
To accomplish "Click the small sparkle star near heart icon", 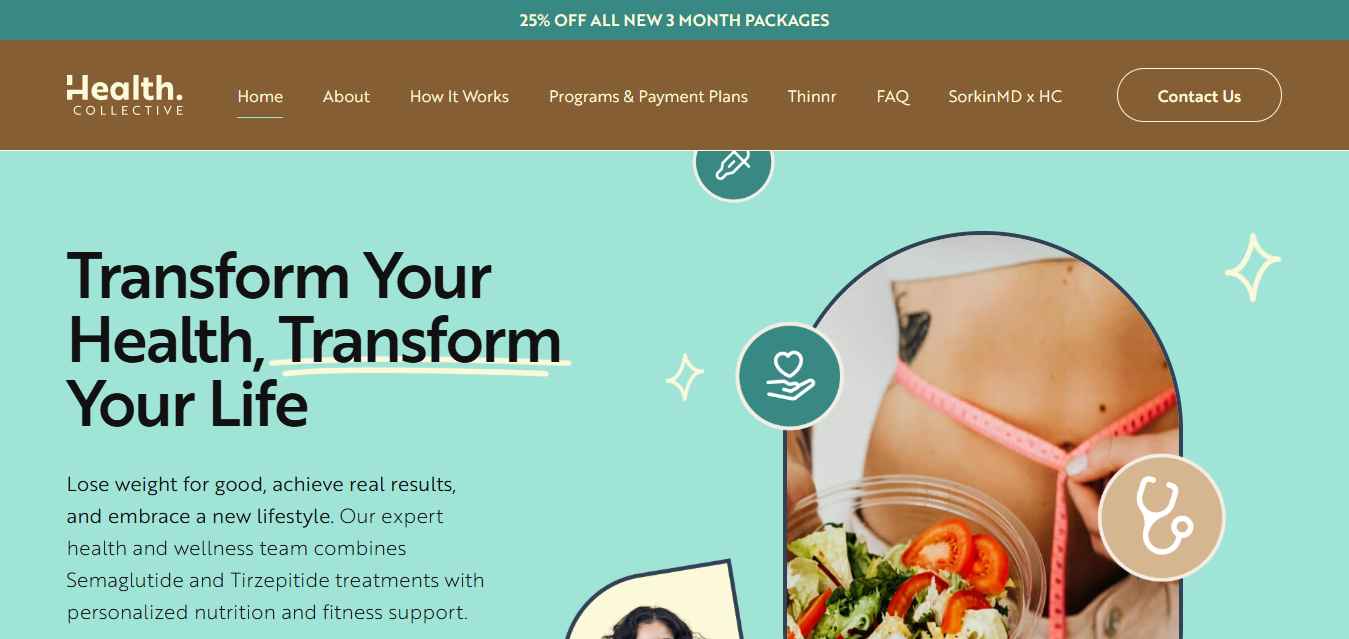I will click(685, 377).
